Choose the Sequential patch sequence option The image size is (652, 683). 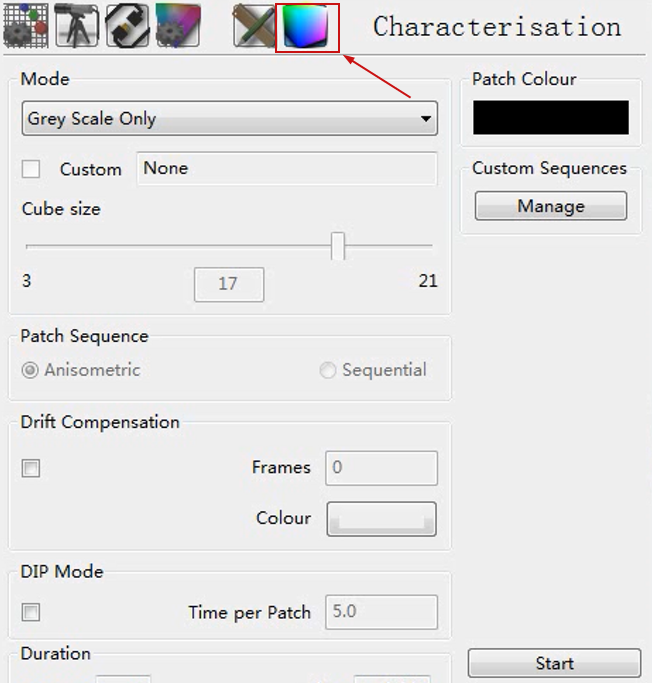click(x=328, y=370)
